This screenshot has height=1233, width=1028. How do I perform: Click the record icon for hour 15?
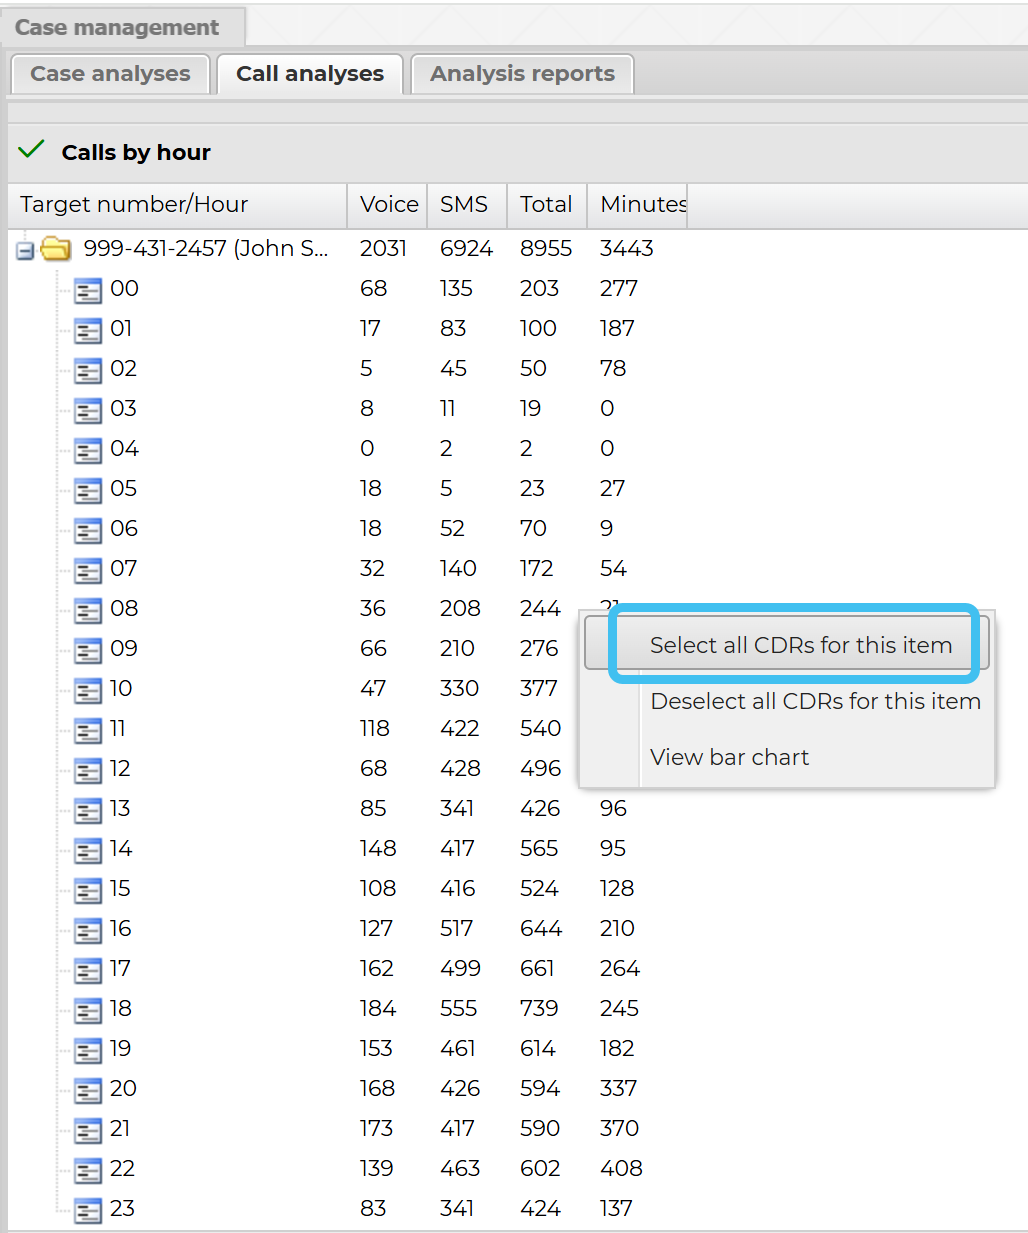(x=88, y=889)
